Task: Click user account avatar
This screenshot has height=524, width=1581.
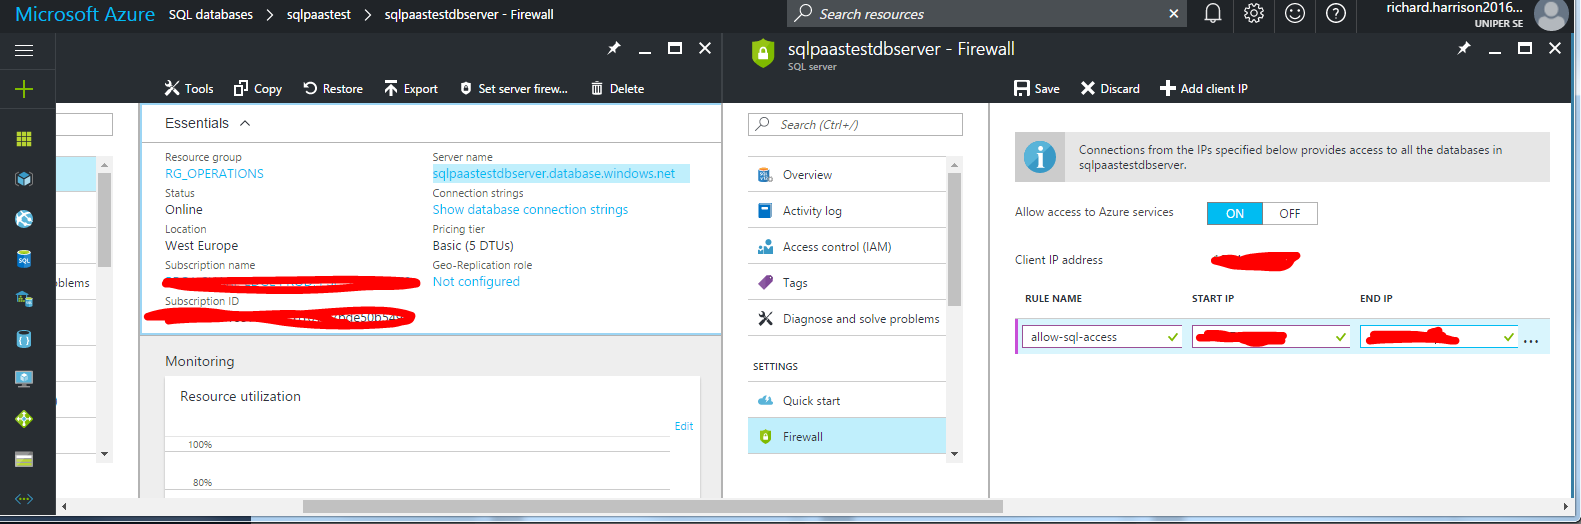Action: 1550,15
